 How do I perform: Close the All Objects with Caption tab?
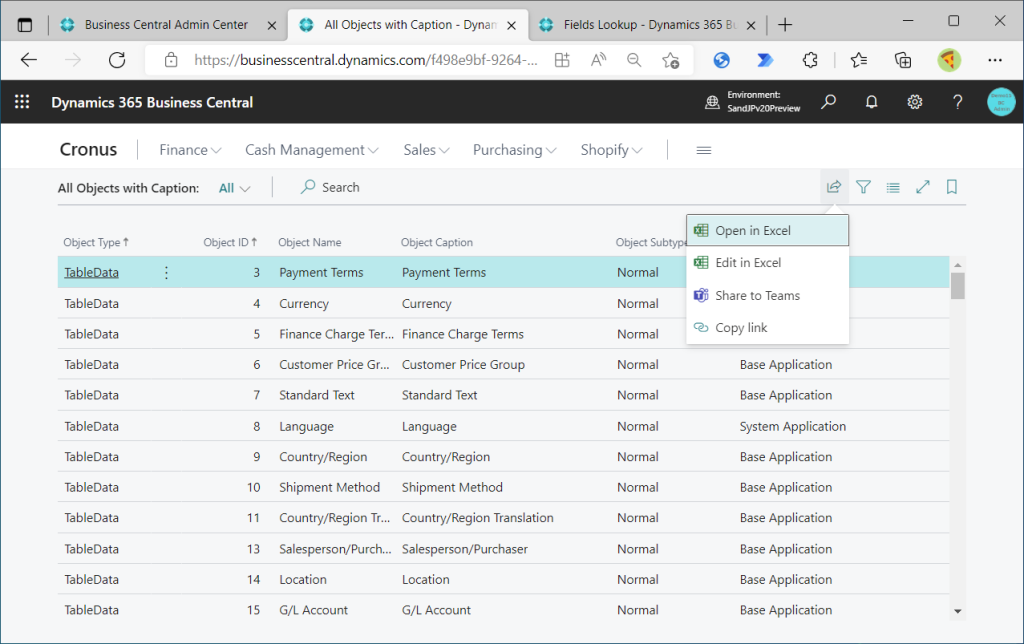tap(512, 25)
